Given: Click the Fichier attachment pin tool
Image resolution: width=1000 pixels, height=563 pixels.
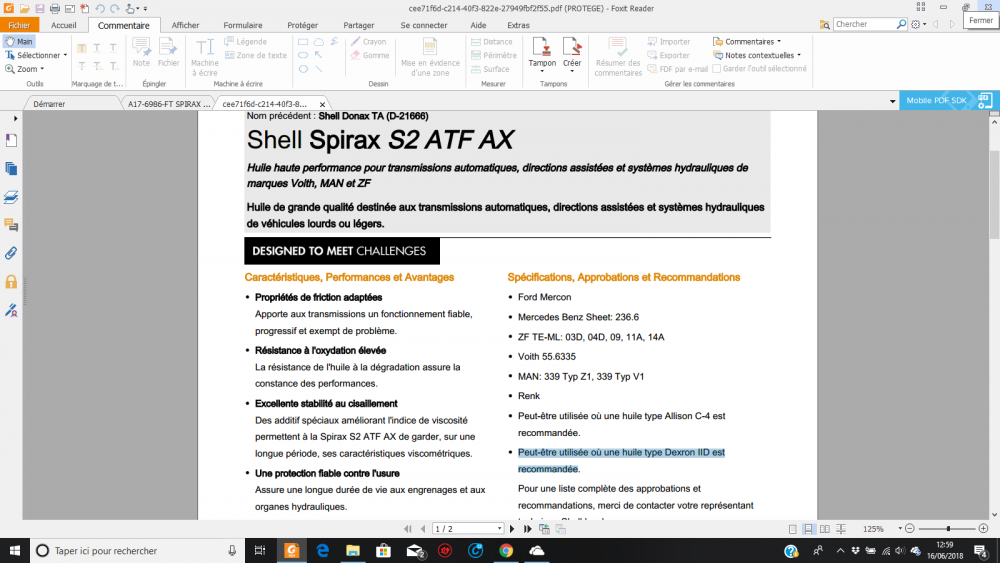Looking at the screenshot, I should [x=168, y=52].
